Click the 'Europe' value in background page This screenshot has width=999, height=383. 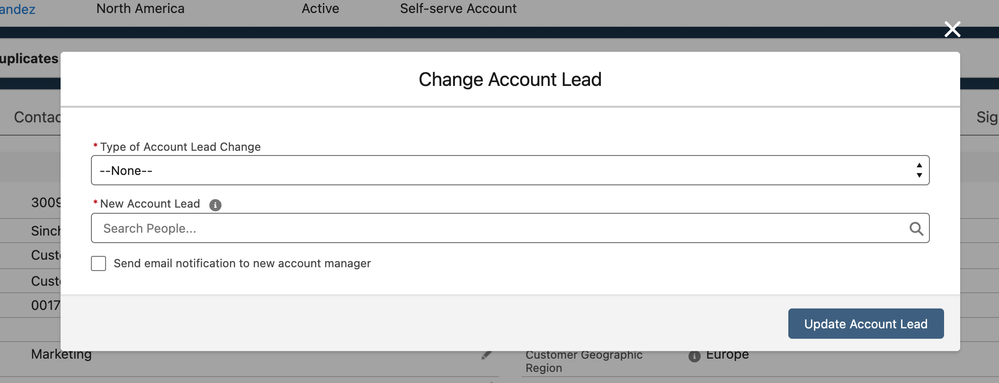727,355
